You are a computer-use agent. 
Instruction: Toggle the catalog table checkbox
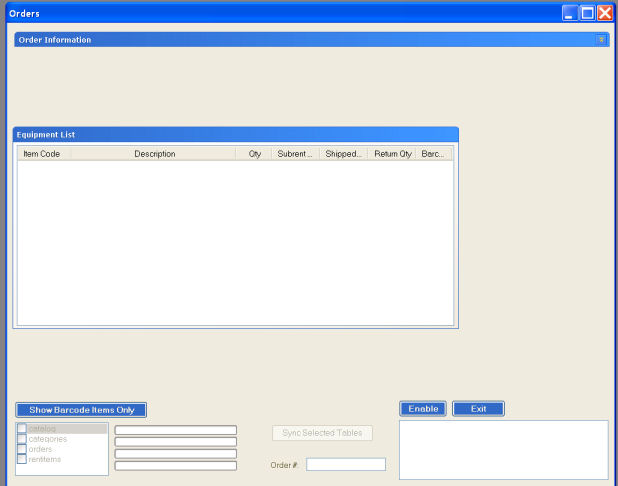click(22, 429)
